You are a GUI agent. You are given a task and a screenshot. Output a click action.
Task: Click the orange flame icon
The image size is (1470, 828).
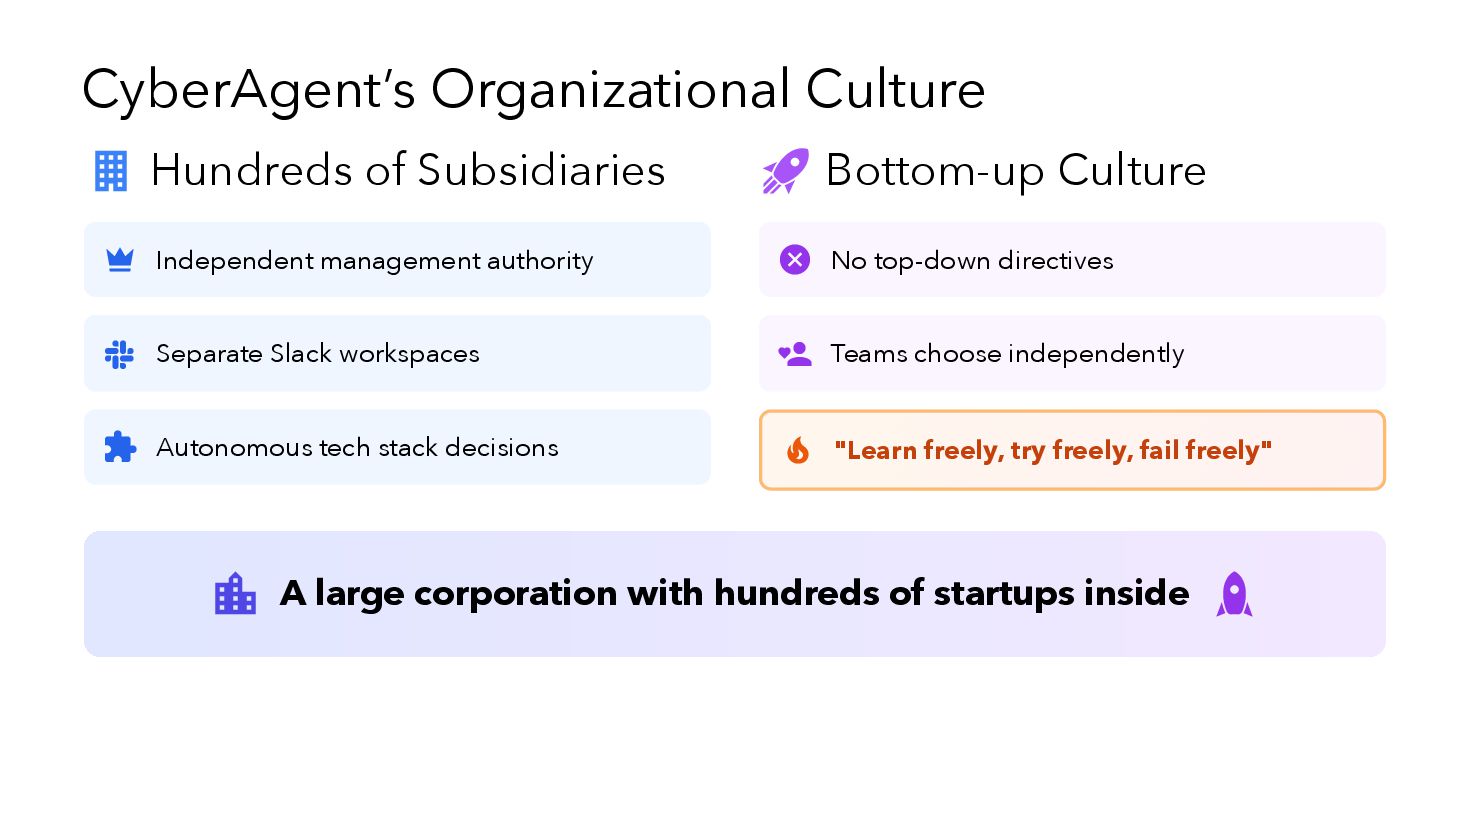click(798, 450)
